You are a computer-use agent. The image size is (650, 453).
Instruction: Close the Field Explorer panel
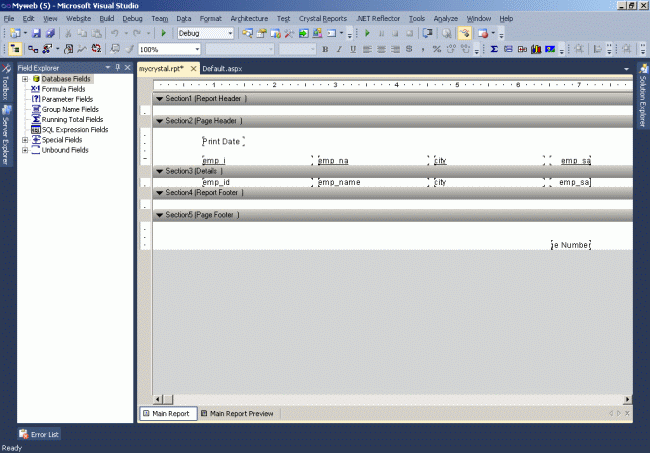128,67
